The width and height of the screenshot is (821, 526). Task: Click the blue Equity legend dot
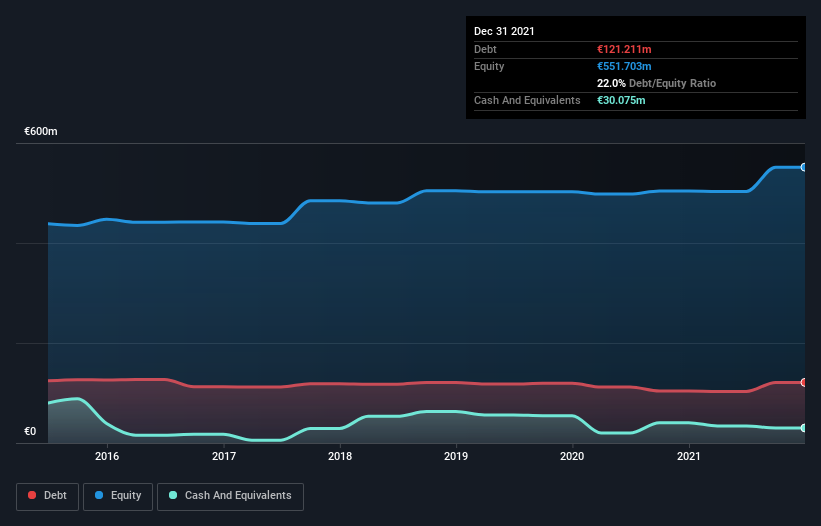(99, 495)
